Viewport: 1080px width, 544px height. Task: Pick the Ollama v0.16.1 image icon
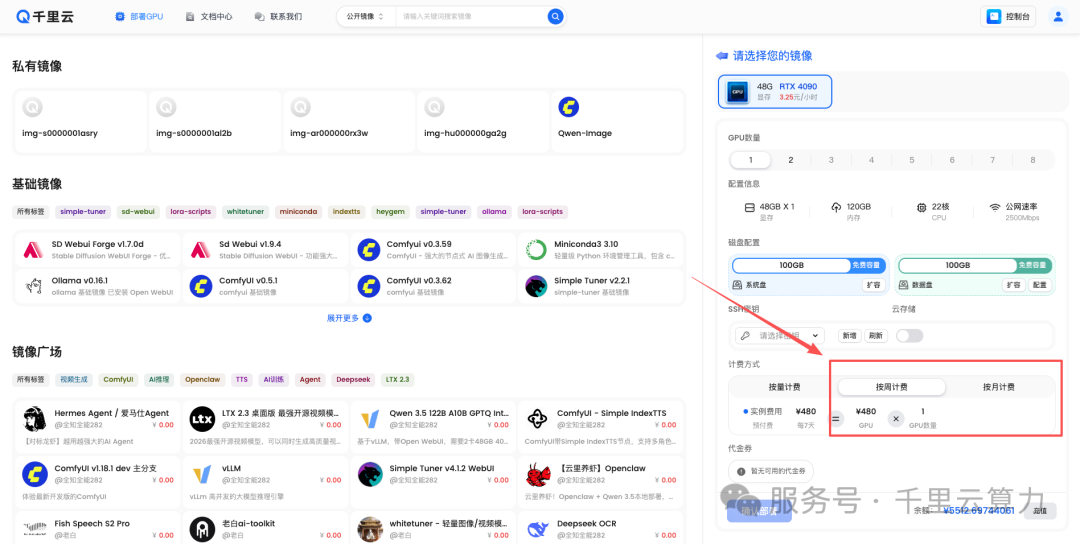pos(33,286)
